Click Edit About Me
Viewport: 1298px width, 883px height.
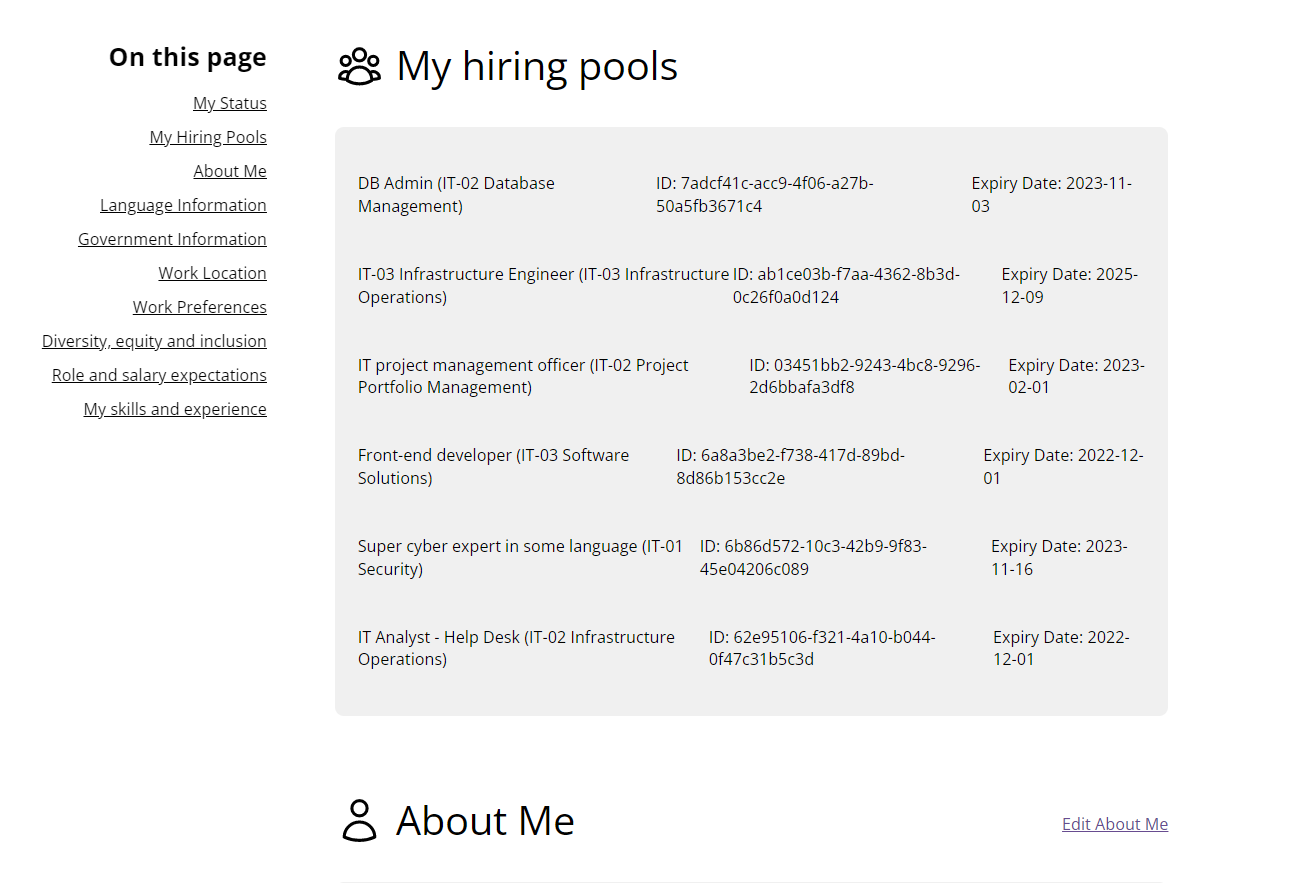click(x=1115, y=823)
